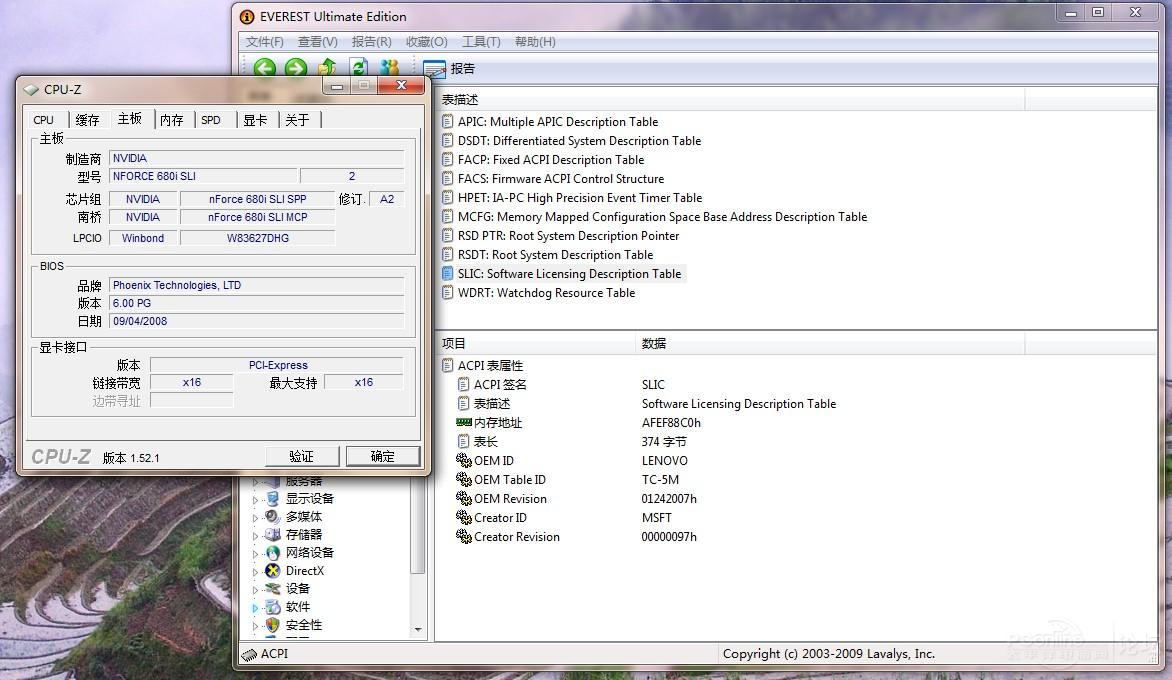Expand the 多媒体 tree node
The height and width of the screenshot is (680, 1172).
tap(256, 518)
